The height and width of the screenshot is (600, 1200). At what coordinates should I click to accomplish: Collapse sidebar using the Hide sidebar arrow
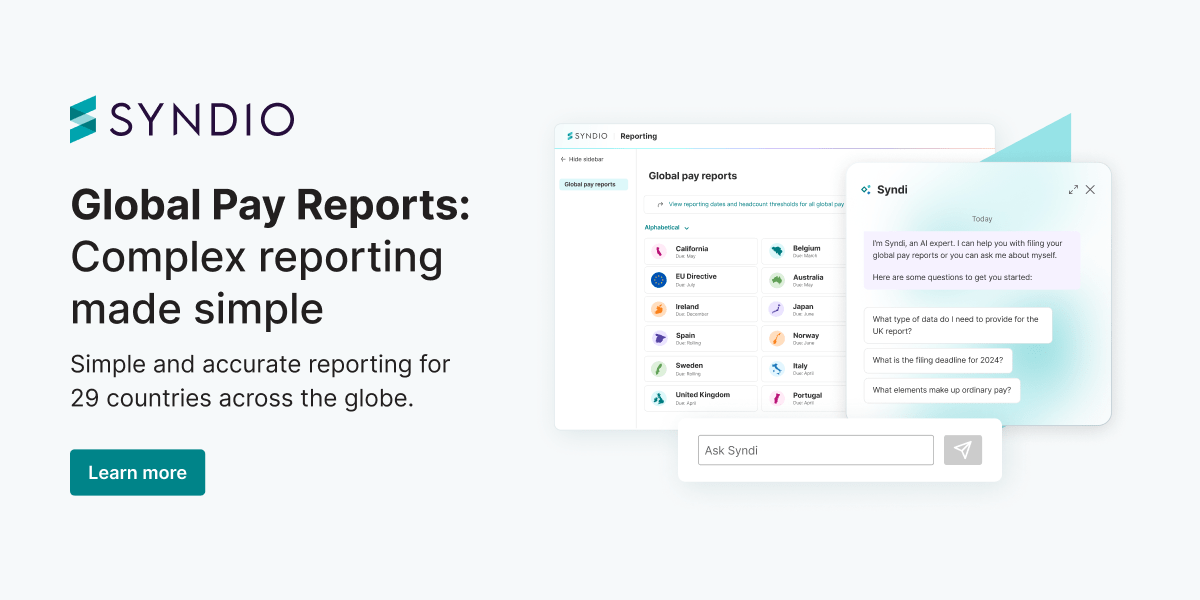[583, 159]
